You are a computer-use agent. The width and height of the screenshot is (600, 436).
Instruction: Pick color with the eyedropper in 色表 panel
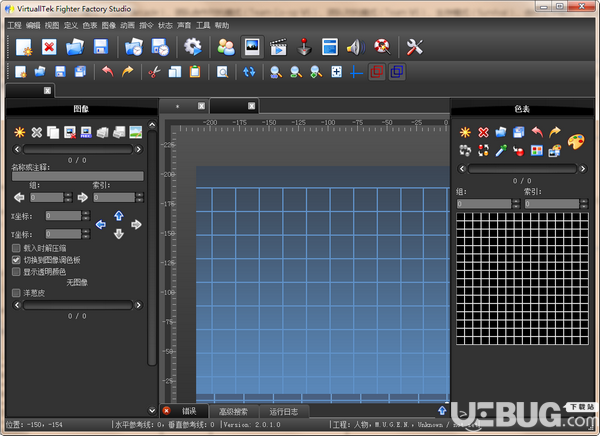501,150
